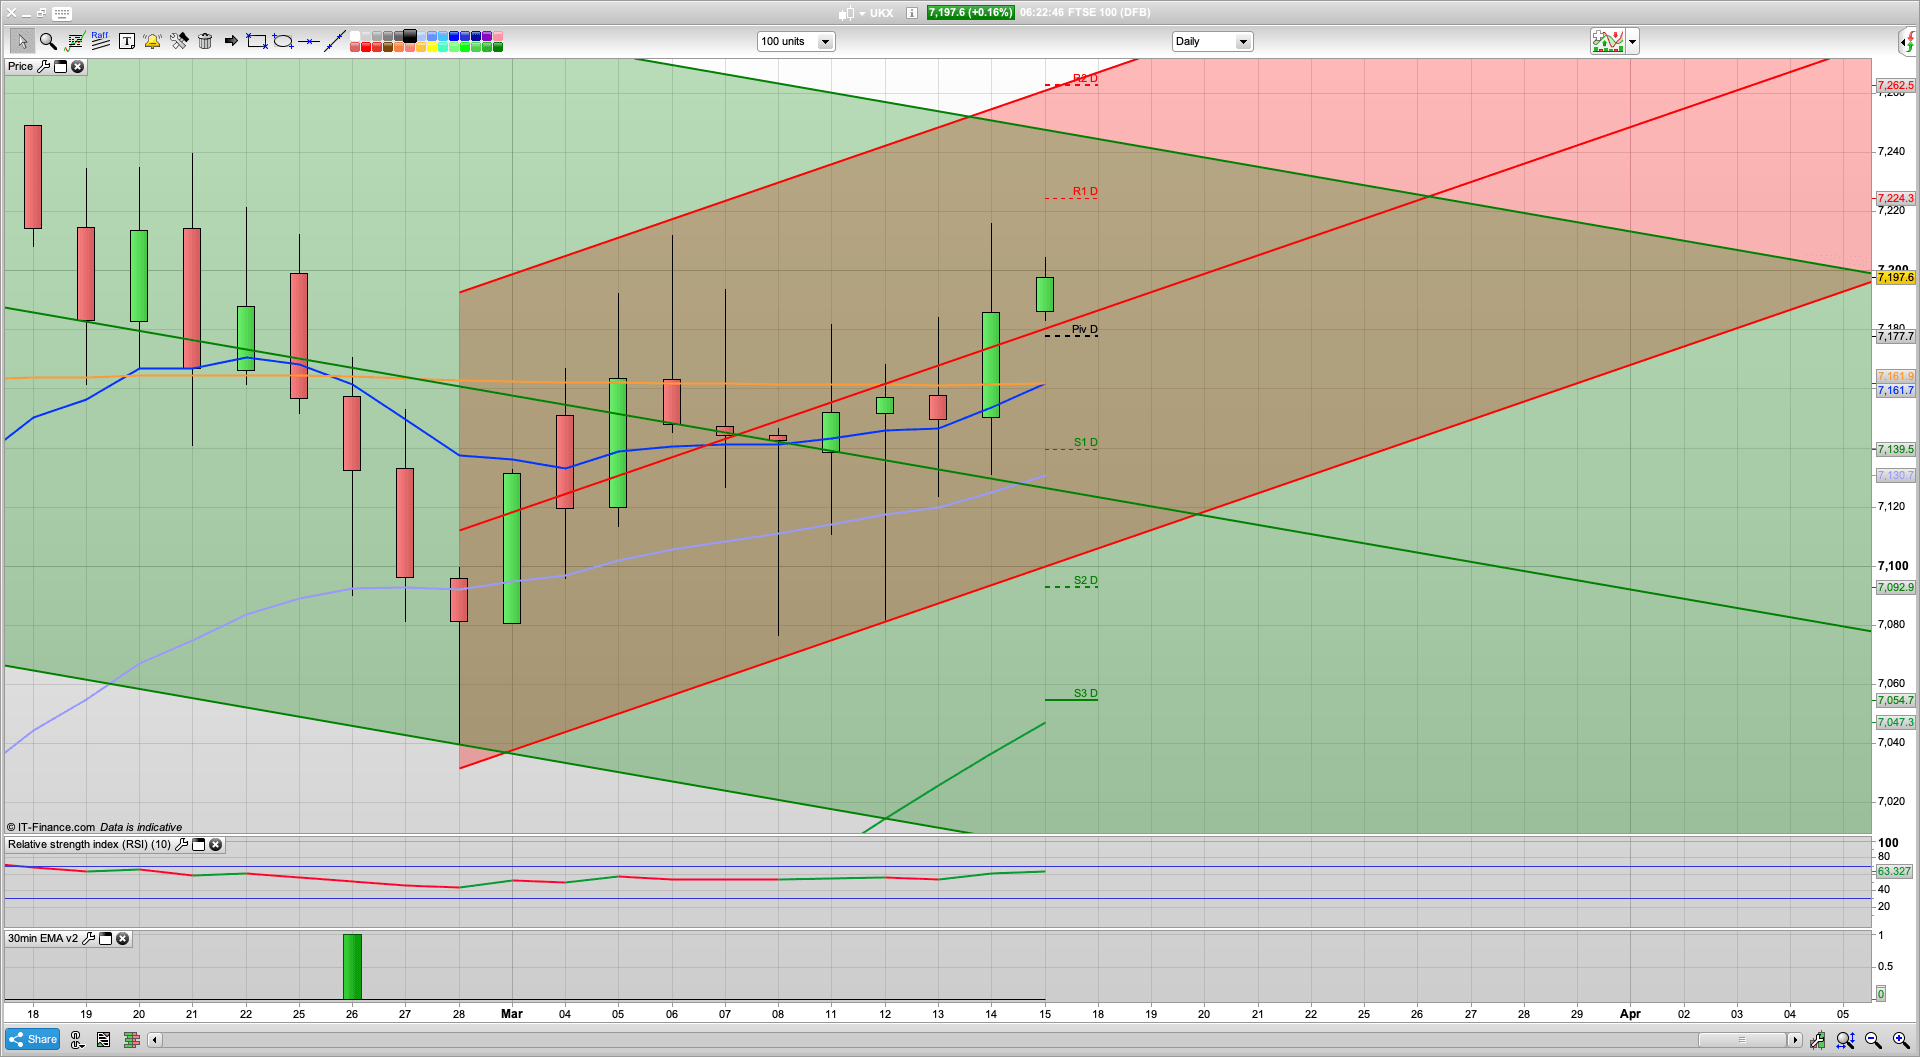Image resolution: width=1920 pixels, height=1057 pixels.
Task: Close the RSI indicator panel
Action: tap(215, 845)
